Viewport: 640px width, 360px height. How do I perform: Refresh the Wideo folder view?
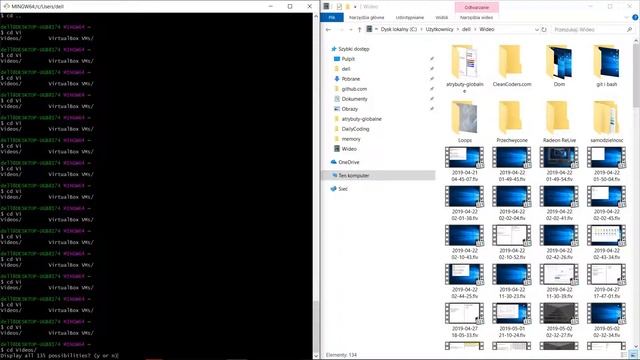(x=544, y=29)
